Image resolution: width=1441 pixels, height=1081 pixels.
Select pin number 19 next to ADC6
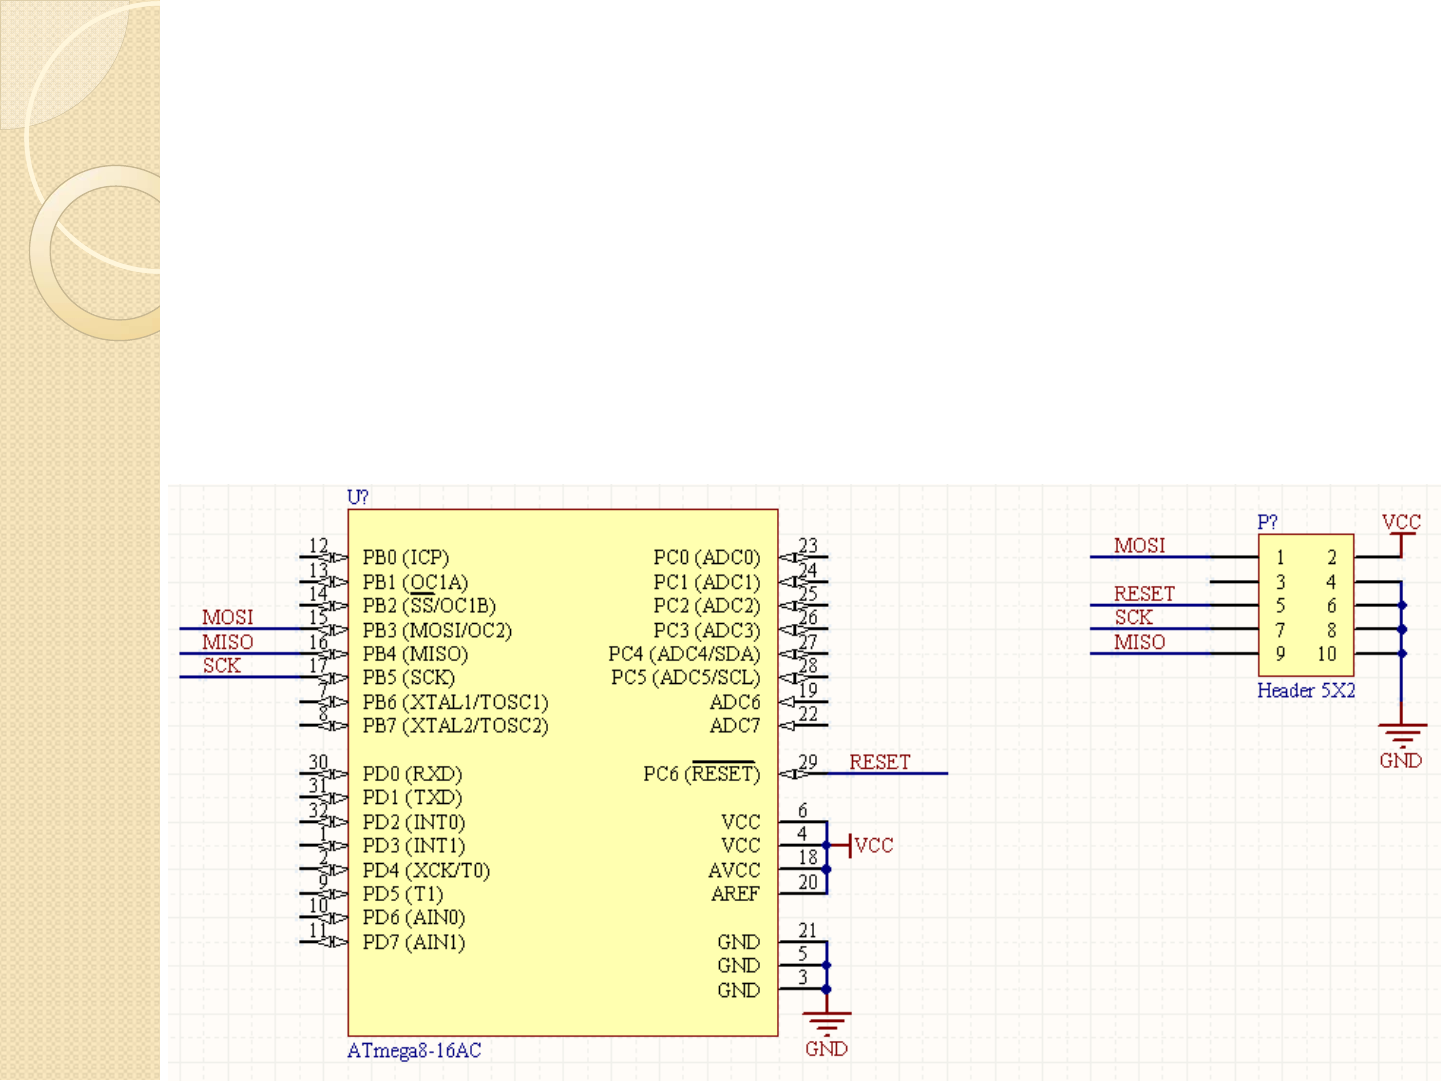click(x=808, y=690)
